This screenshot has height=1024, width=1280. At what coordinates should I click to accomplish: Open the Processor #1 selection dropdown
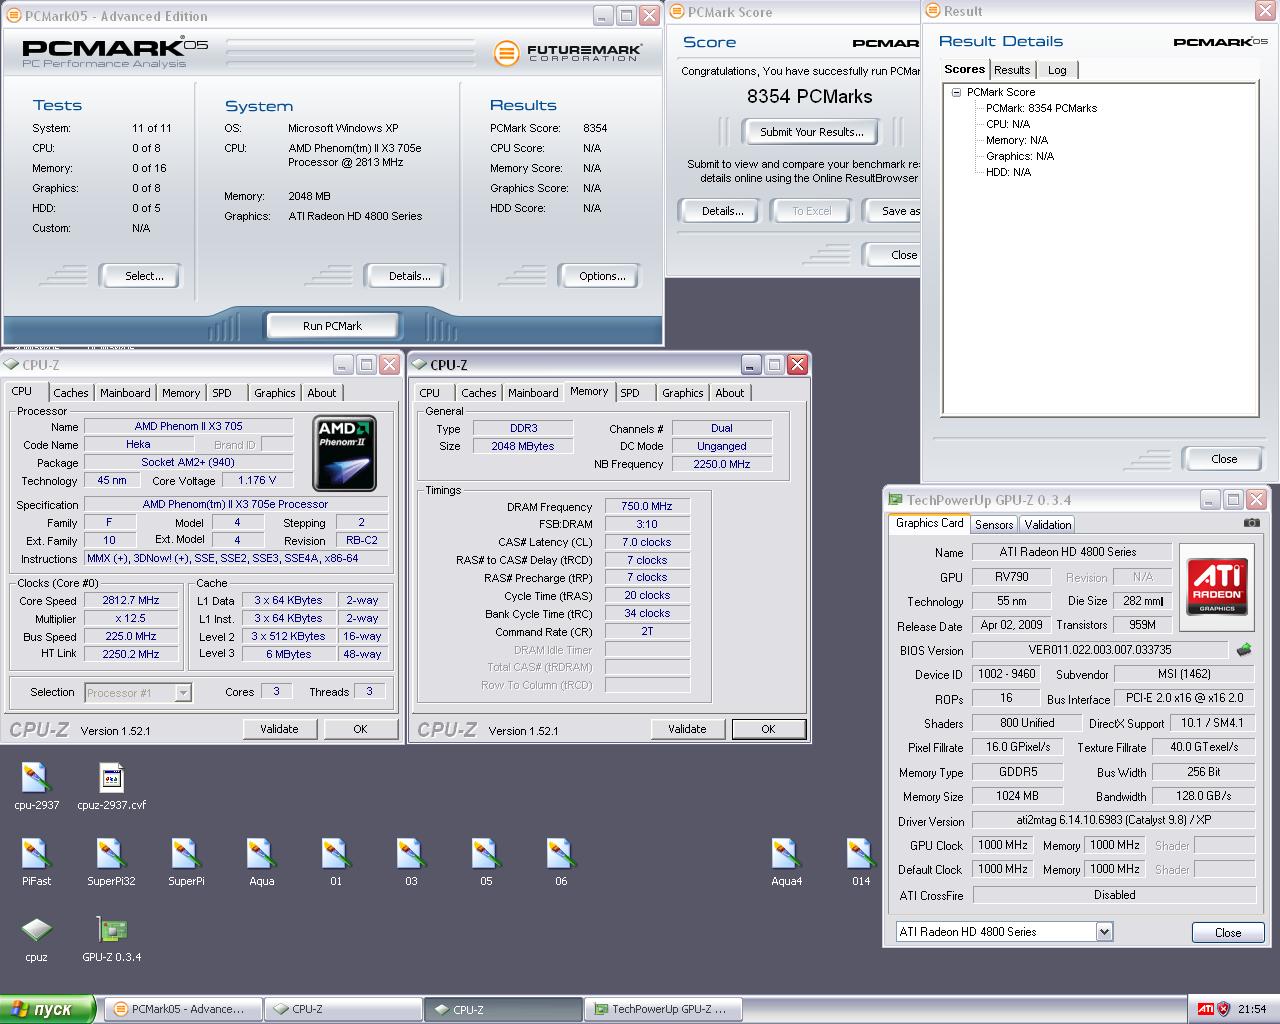(x=183, y=692)
